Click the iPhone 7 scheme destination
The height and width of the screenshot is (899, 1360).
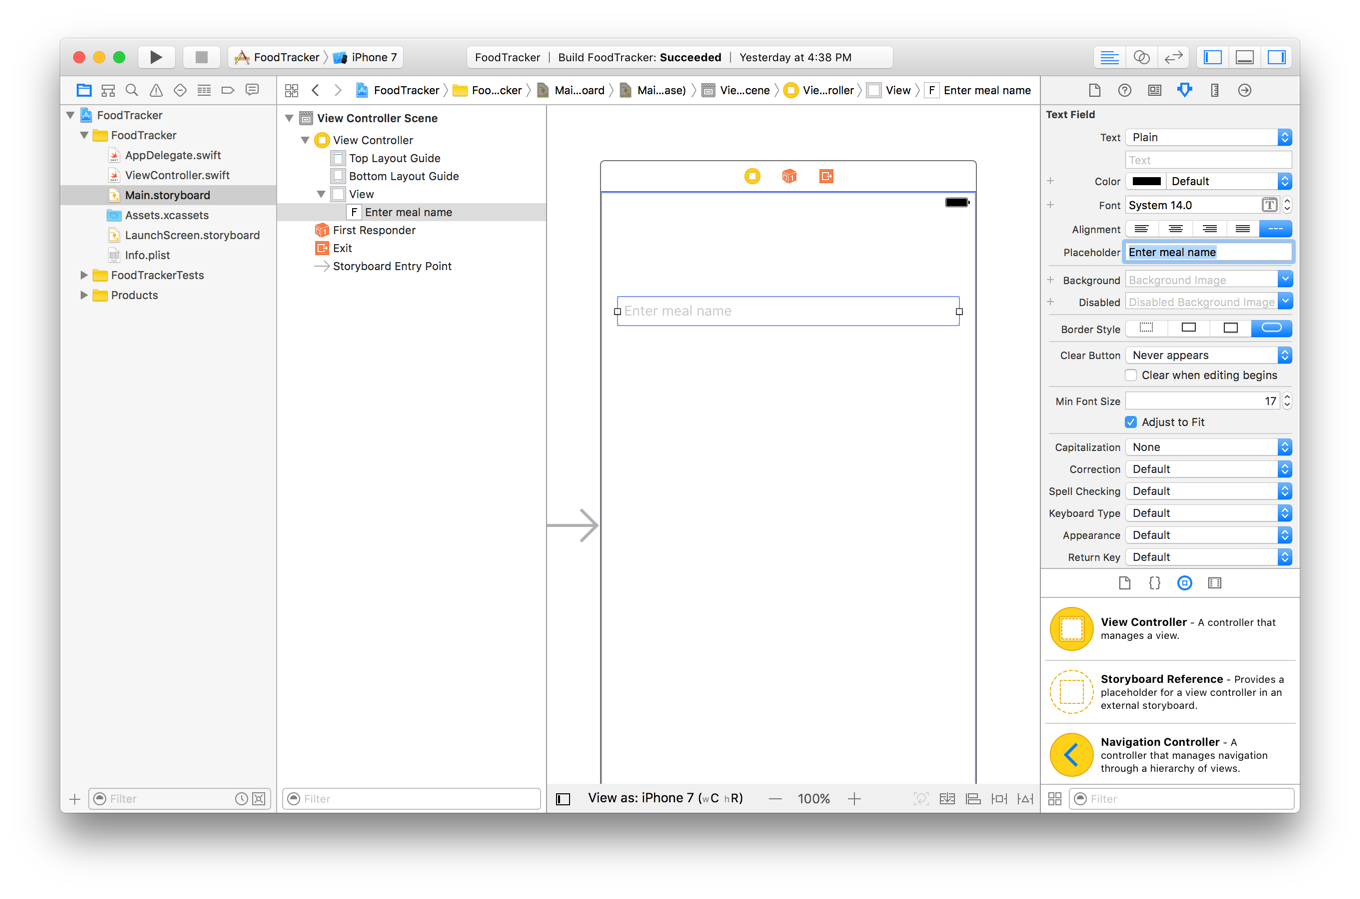(366, 57)
